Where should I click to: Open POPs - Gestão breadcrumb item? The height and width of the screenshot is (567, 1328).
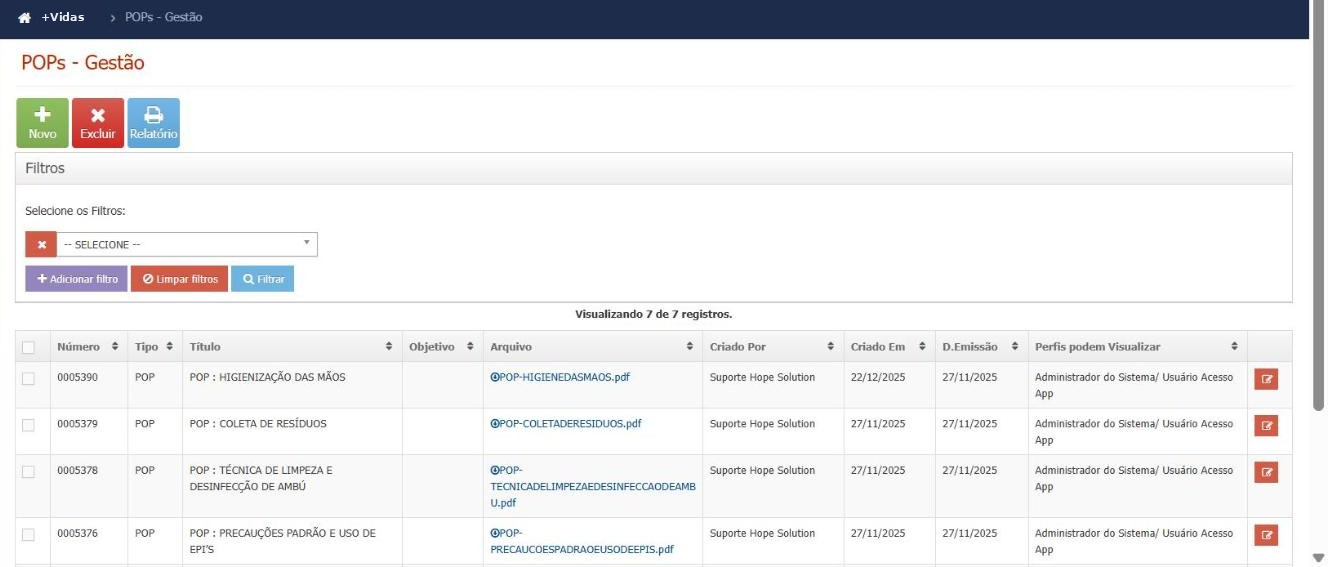click(x=164, y=18)
